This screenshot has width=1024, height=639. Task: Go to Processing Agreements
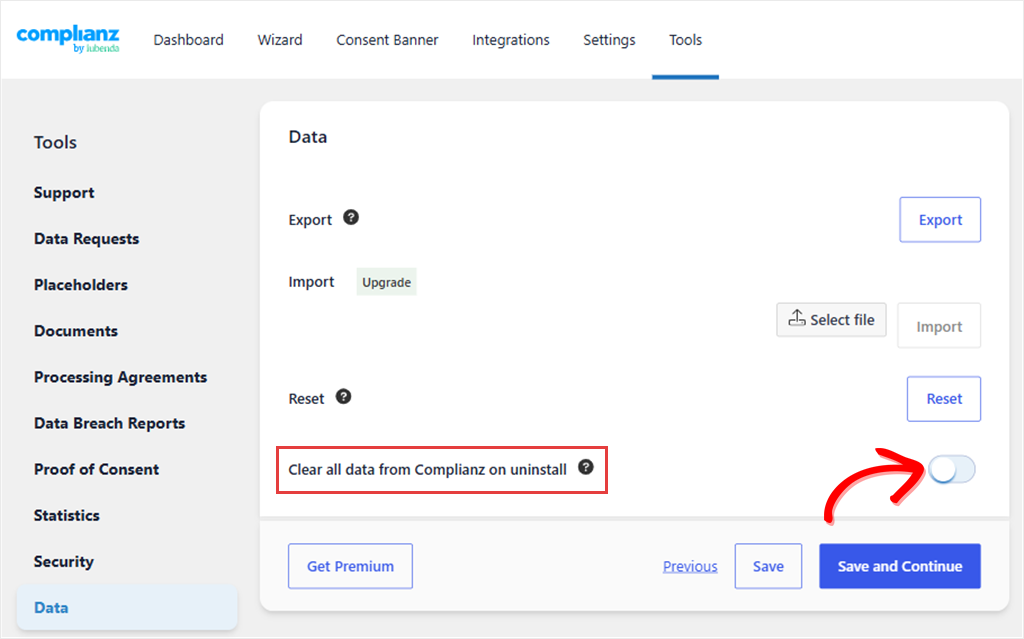click(x=120, y=377)
